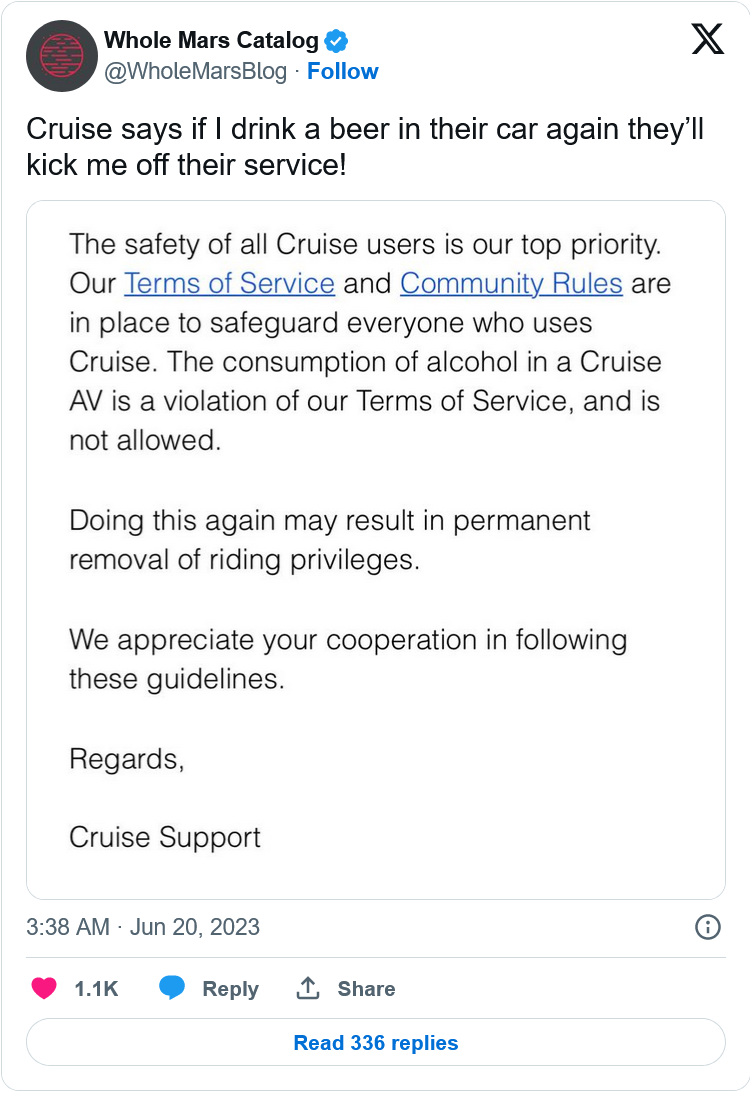Click the share upload arrow icon
750x1120 pixels.
308,988
